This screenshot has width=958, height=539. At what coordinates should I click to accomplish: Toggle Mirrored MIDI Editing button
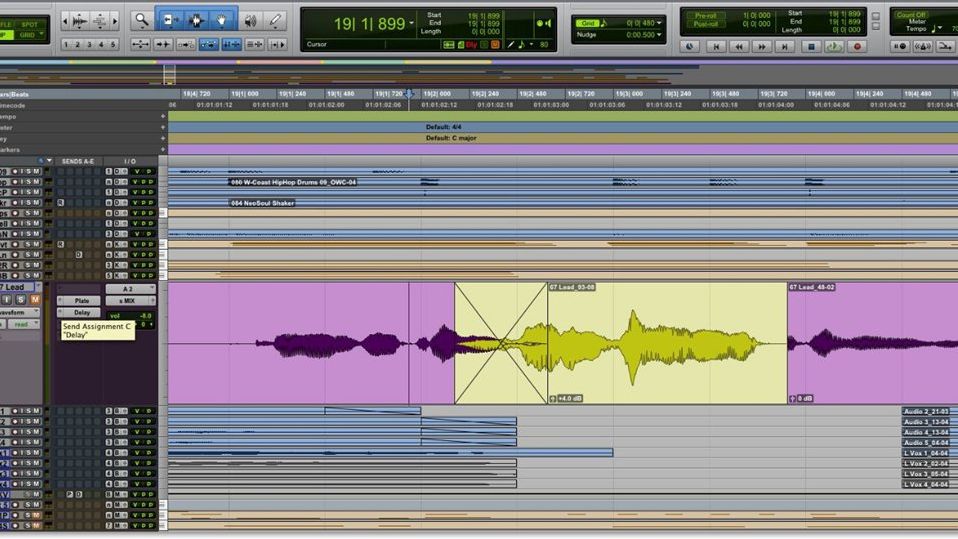pos(186,44)
